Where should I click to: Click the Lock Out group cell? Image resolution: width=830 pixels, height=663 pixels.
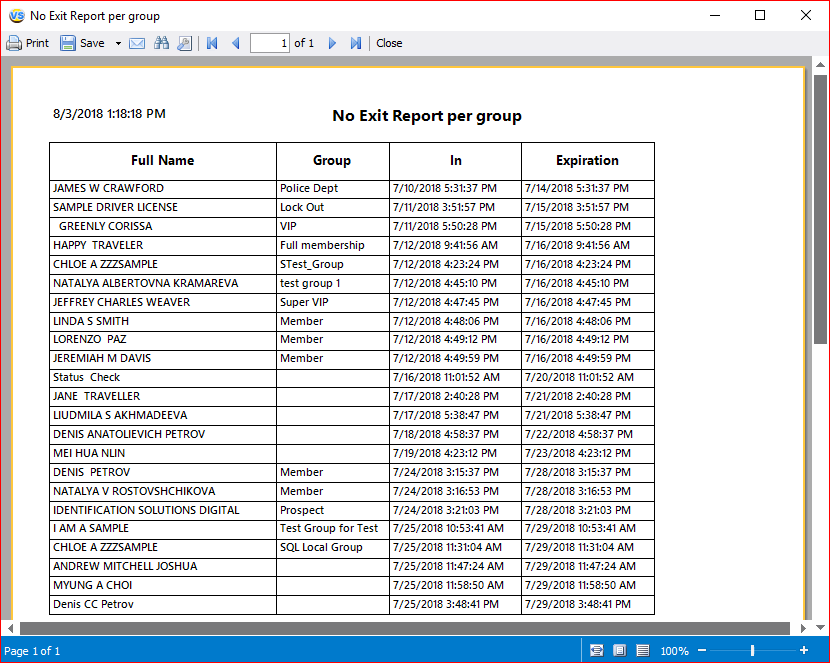[x=332, y=208]
